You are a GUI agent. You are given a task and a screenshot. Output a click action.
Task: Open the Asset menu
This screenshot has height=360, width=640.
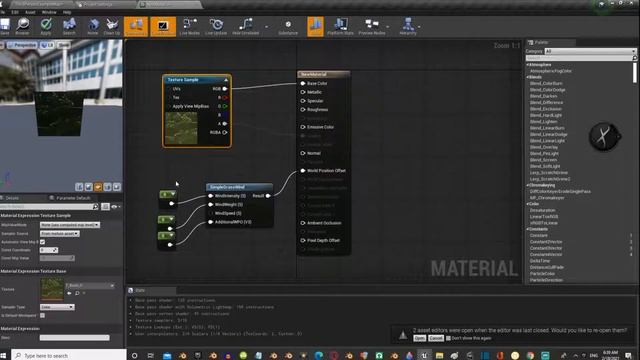click(30, 12)
